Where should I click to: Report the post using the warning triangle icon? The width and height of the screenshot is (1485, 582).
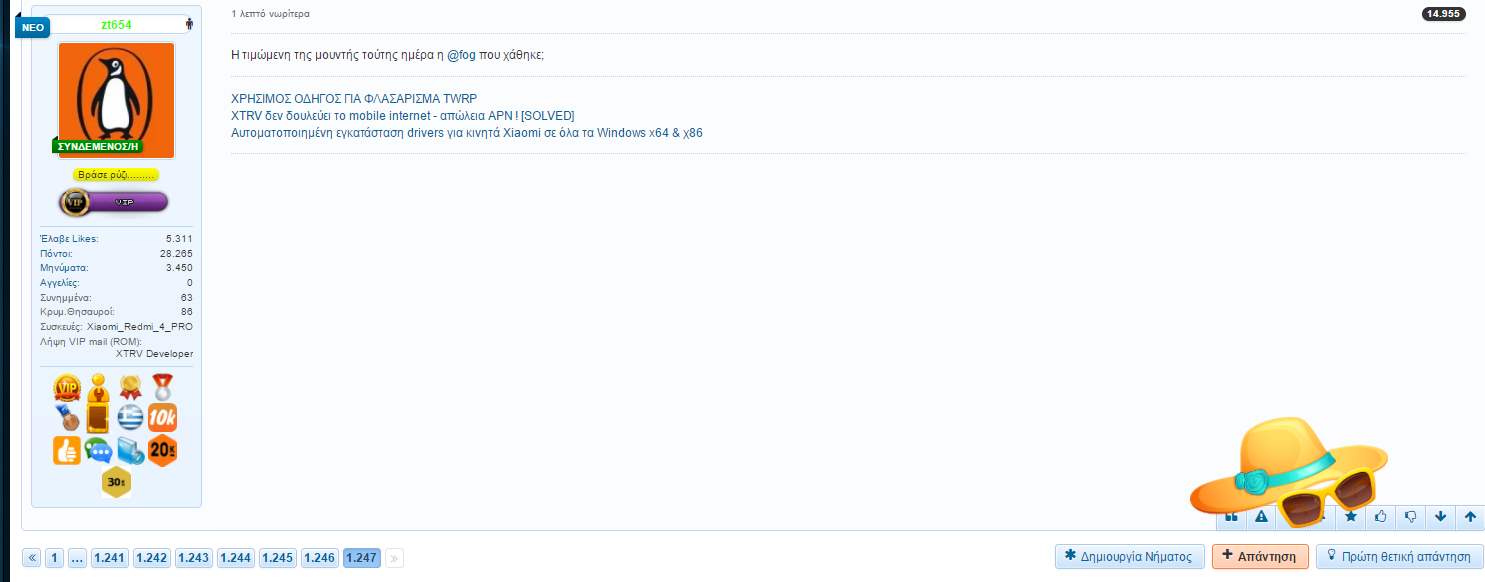click(1261, 516)
